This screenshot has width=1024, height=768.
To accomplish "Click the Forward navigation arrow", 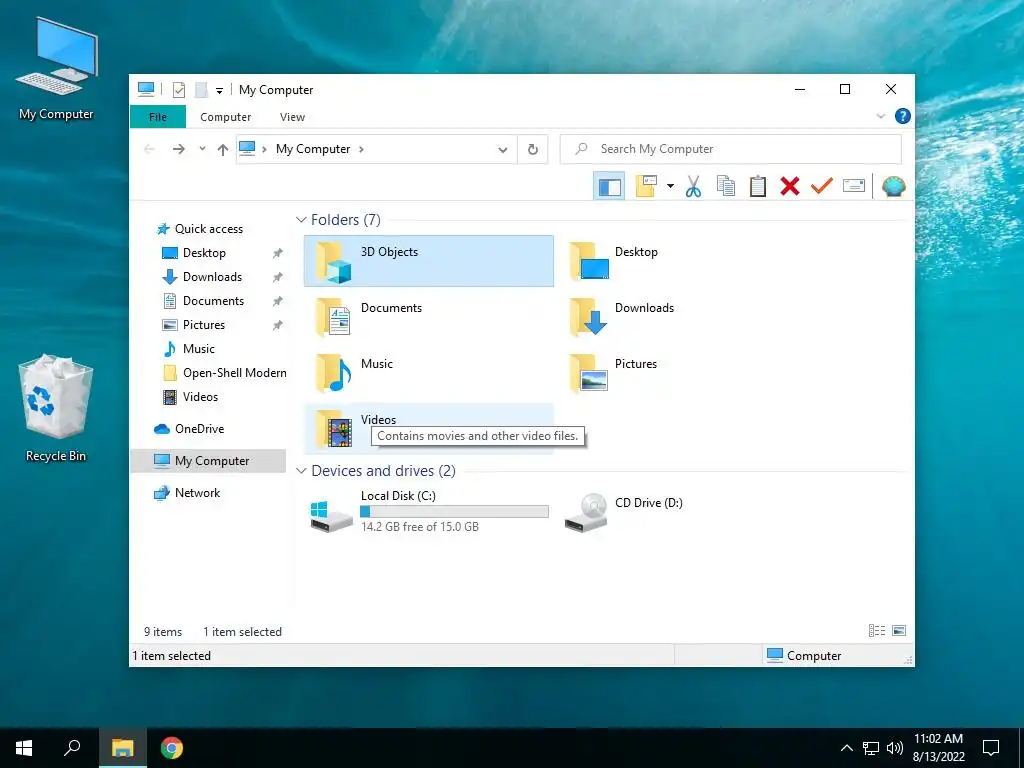I will [178, 150].
